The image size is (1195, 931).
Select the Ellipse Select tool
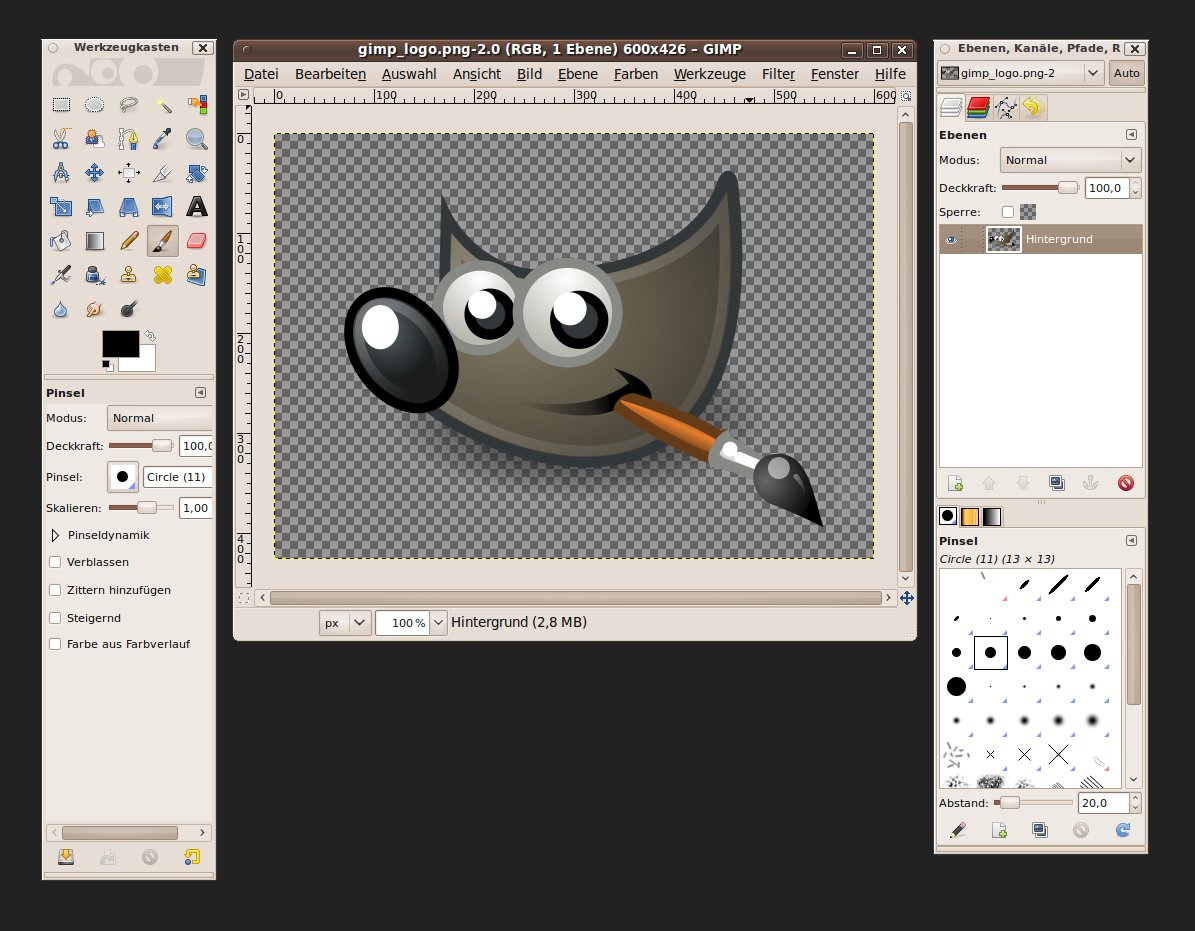[95, 105]
